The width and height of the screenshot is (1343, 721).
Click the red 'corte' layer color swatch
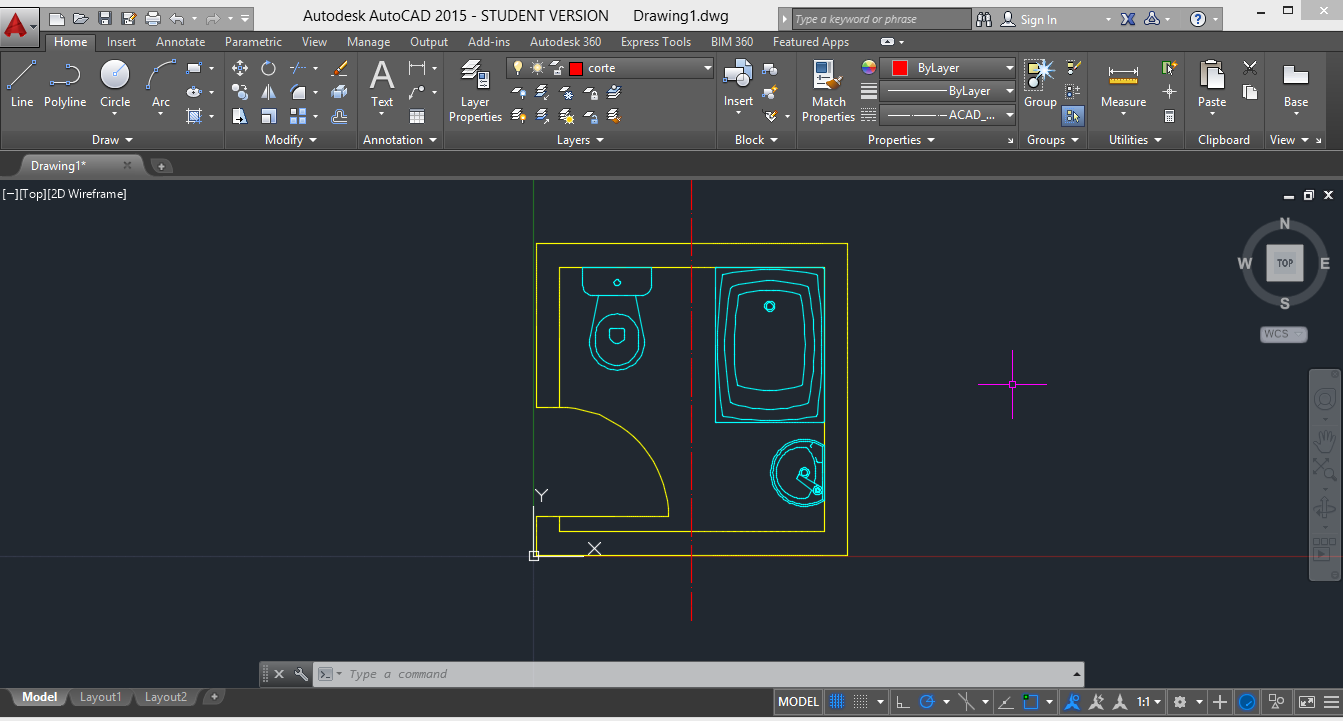pos(576,68)
